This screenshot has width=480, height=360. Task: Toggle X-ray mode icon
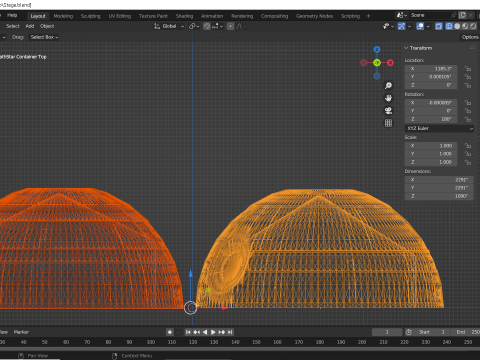pyautogui.click(x=439, y=26)
